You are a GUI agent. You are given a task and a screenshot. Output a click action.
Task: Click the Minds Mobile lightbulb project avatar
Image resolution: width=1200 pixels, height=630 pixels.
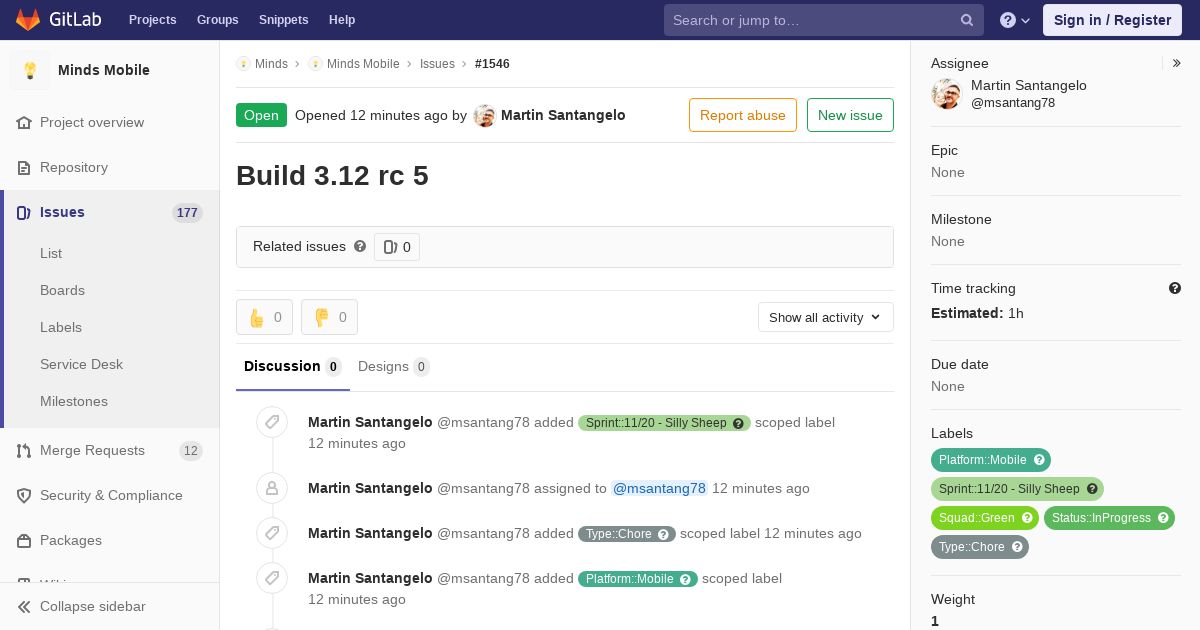tap(30, 70)
